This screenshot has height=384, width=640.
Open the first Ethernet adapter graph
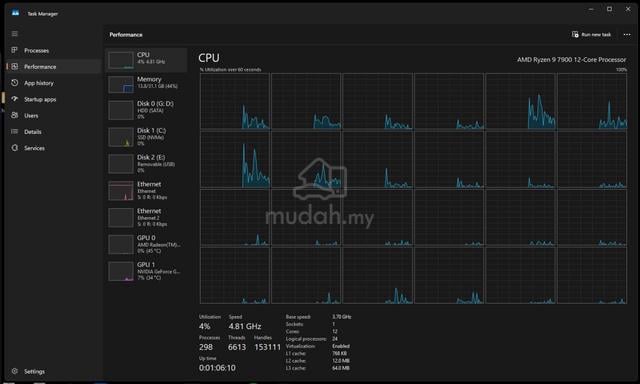(x=146, y=191)
